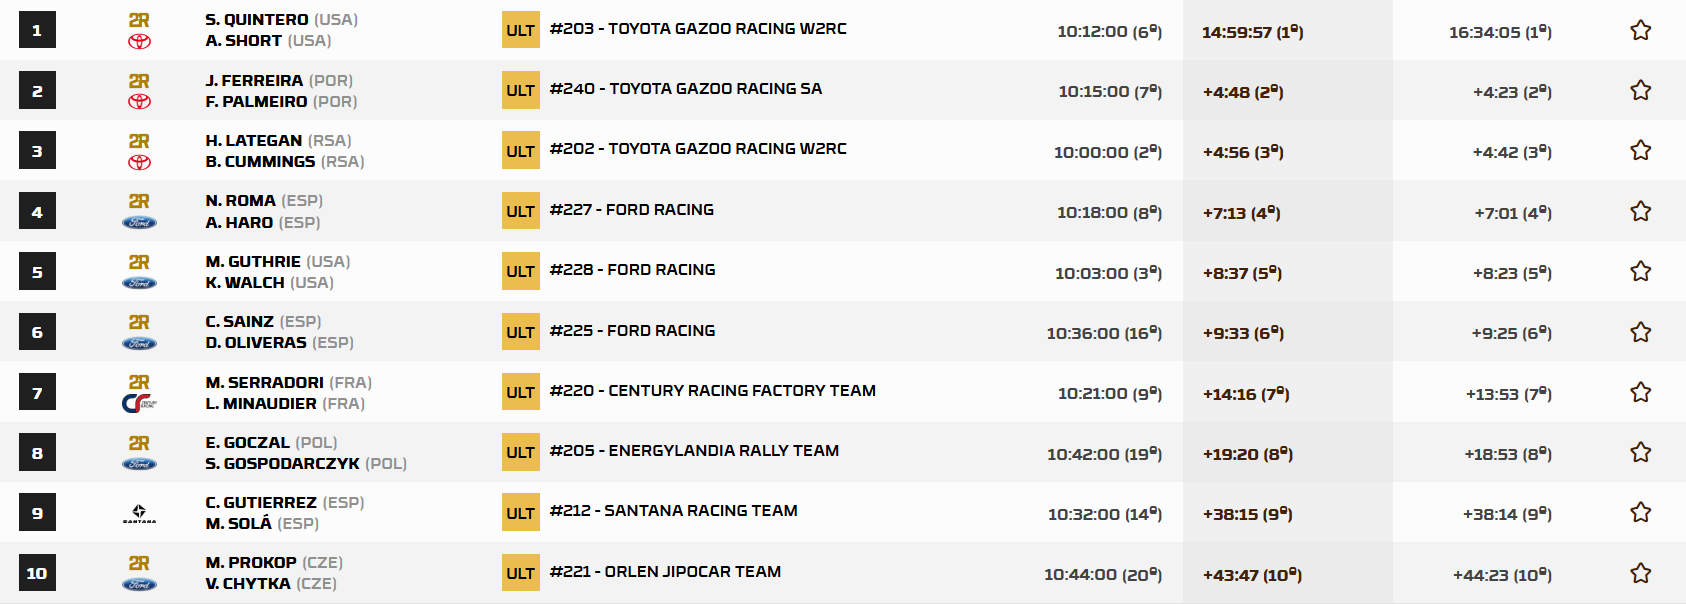Image resolution: width=1686 pixels, height=604 pixels.
Task: Click E. Goczal star favorite icon
Action: click(x=1640, y=452)
